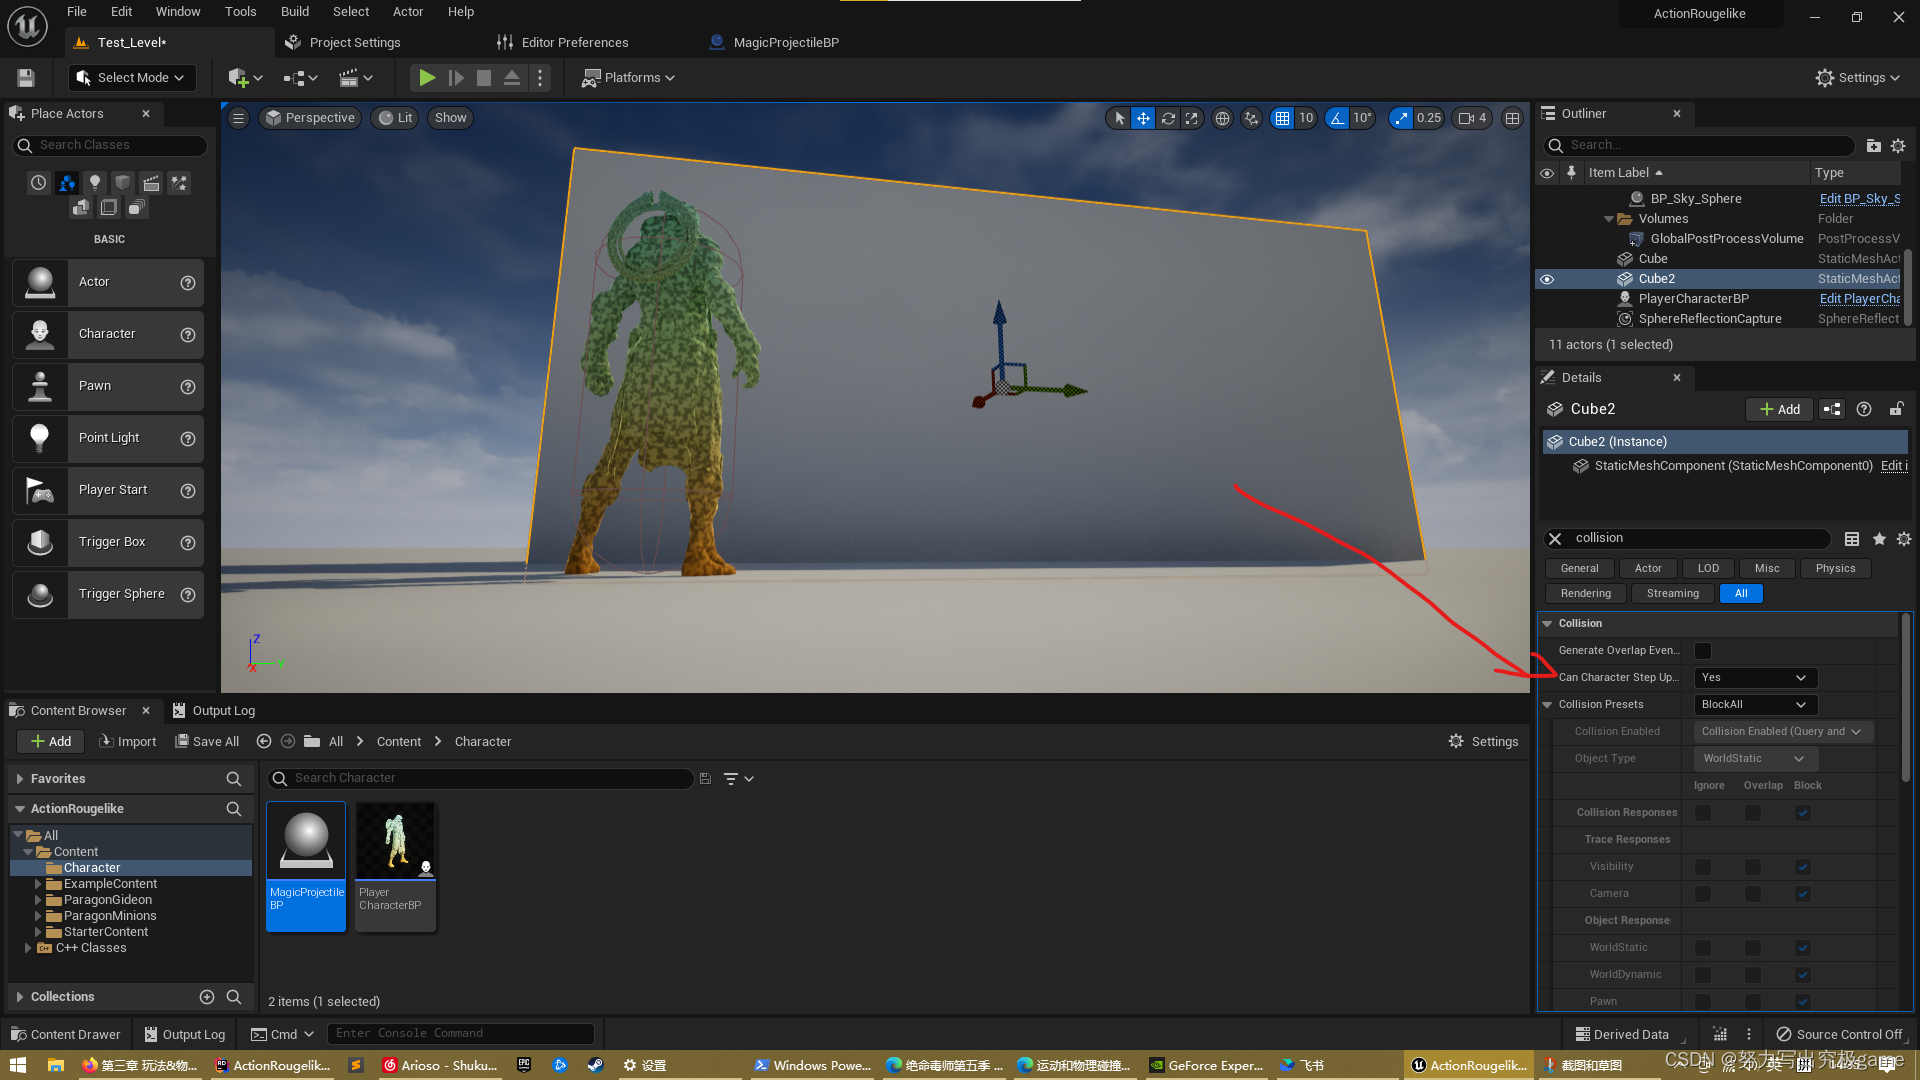This screenshot has height=1080, width=1920.
Task: Click the help icon next to Trigger Box
Action: tap(187, 543)
